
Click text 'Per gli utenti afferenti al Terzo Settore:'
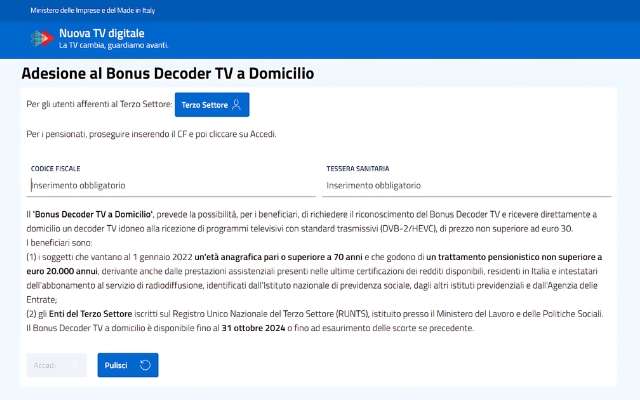point(99,104)
